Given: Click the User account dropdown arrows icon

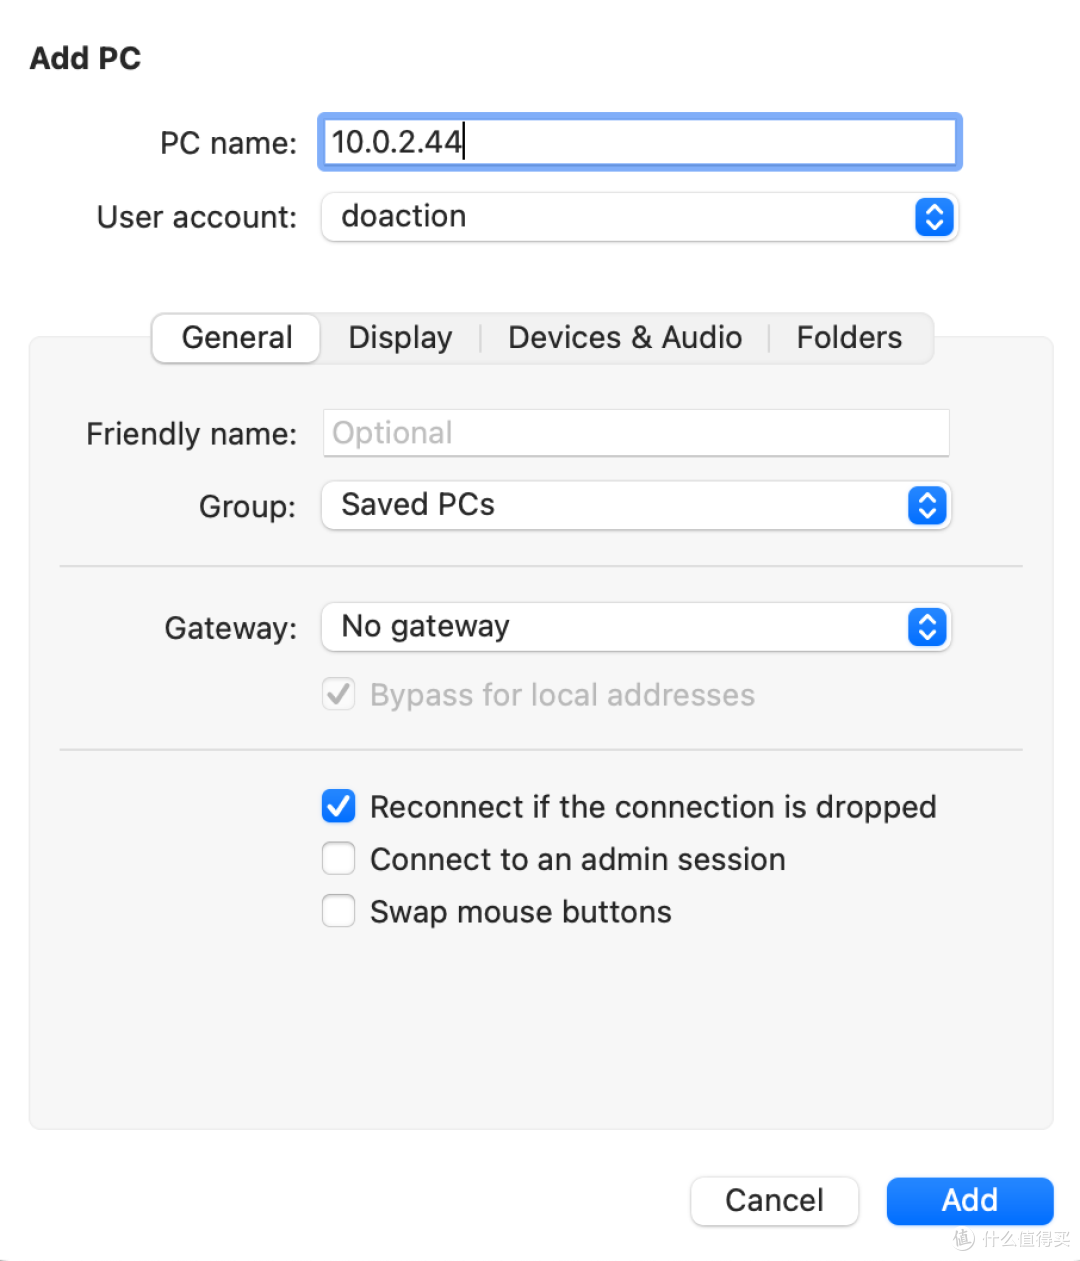Looking at the screenshot, I should [934, 217].
